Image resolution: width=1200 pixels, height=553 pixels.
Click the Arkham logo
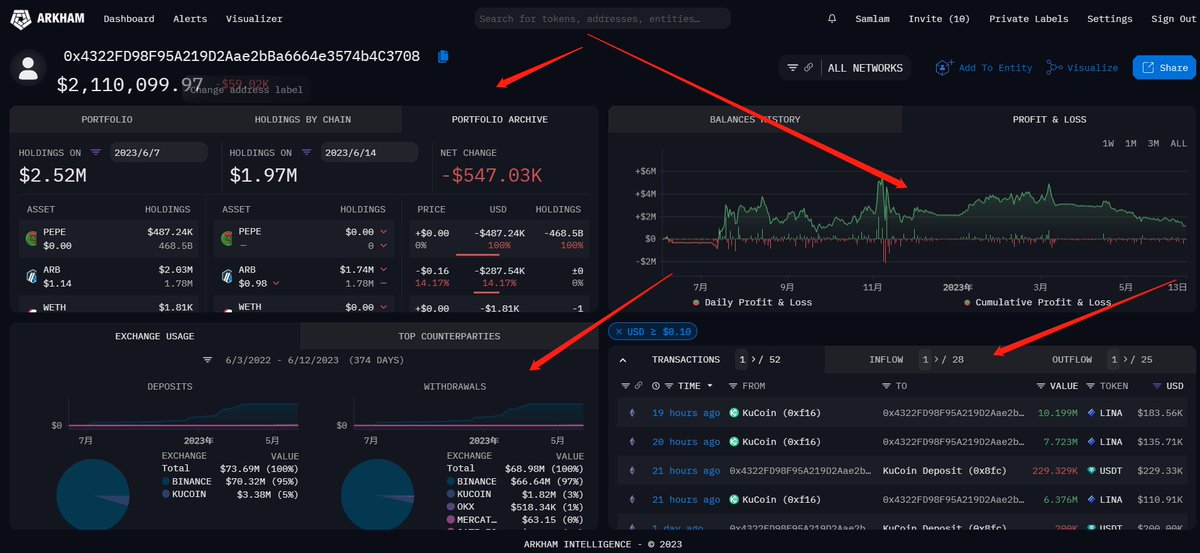[x=47, y=18]
